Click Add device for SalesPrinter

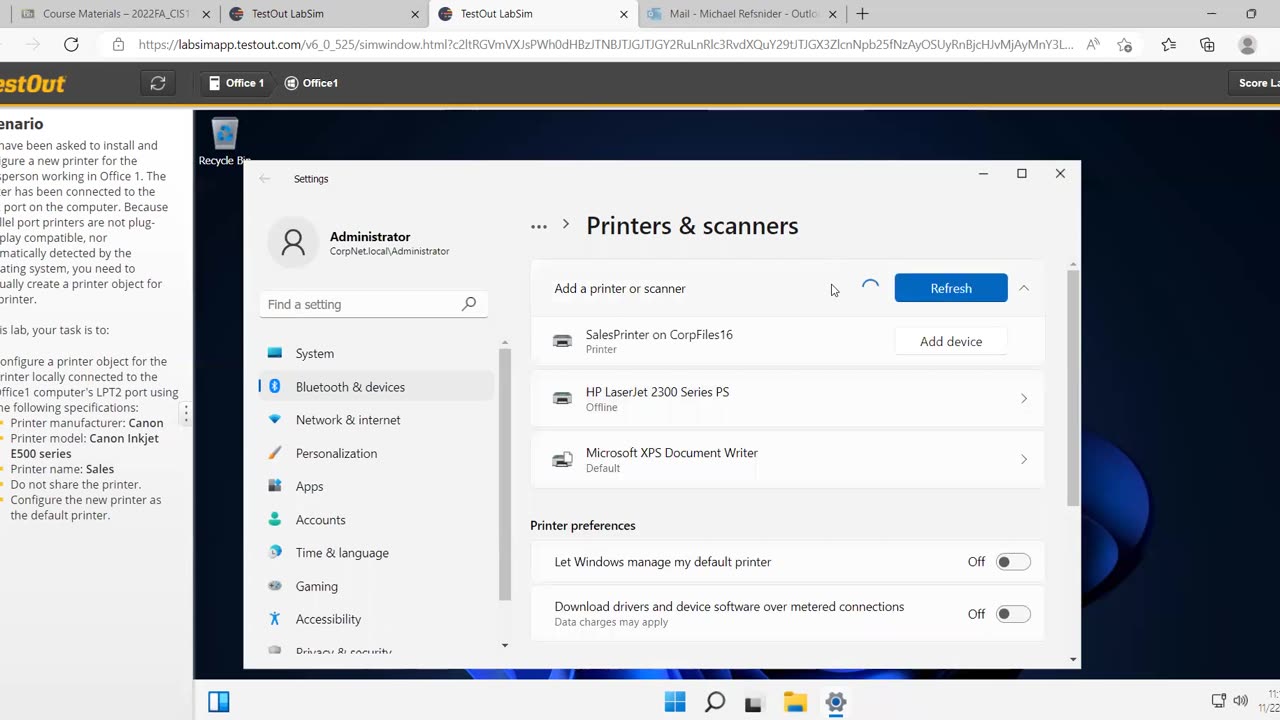click(x=951, y=342)
